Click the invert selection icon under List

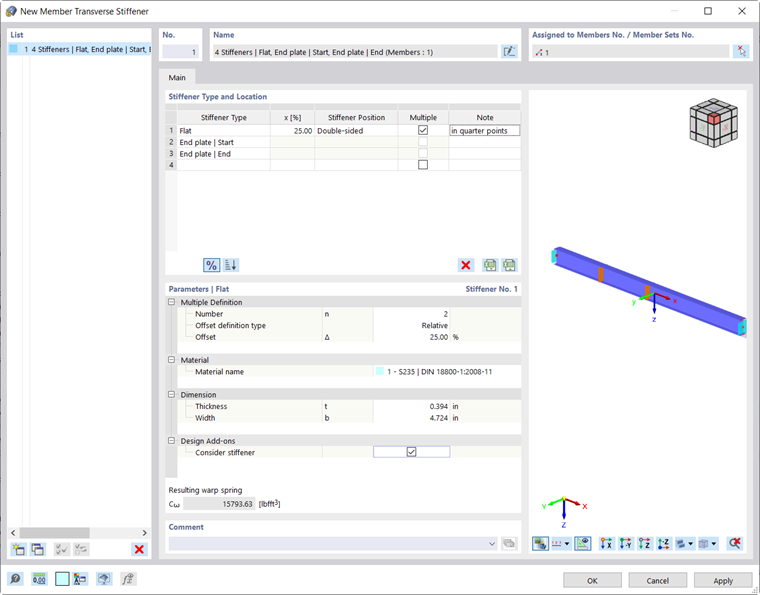tap(81, 549)
